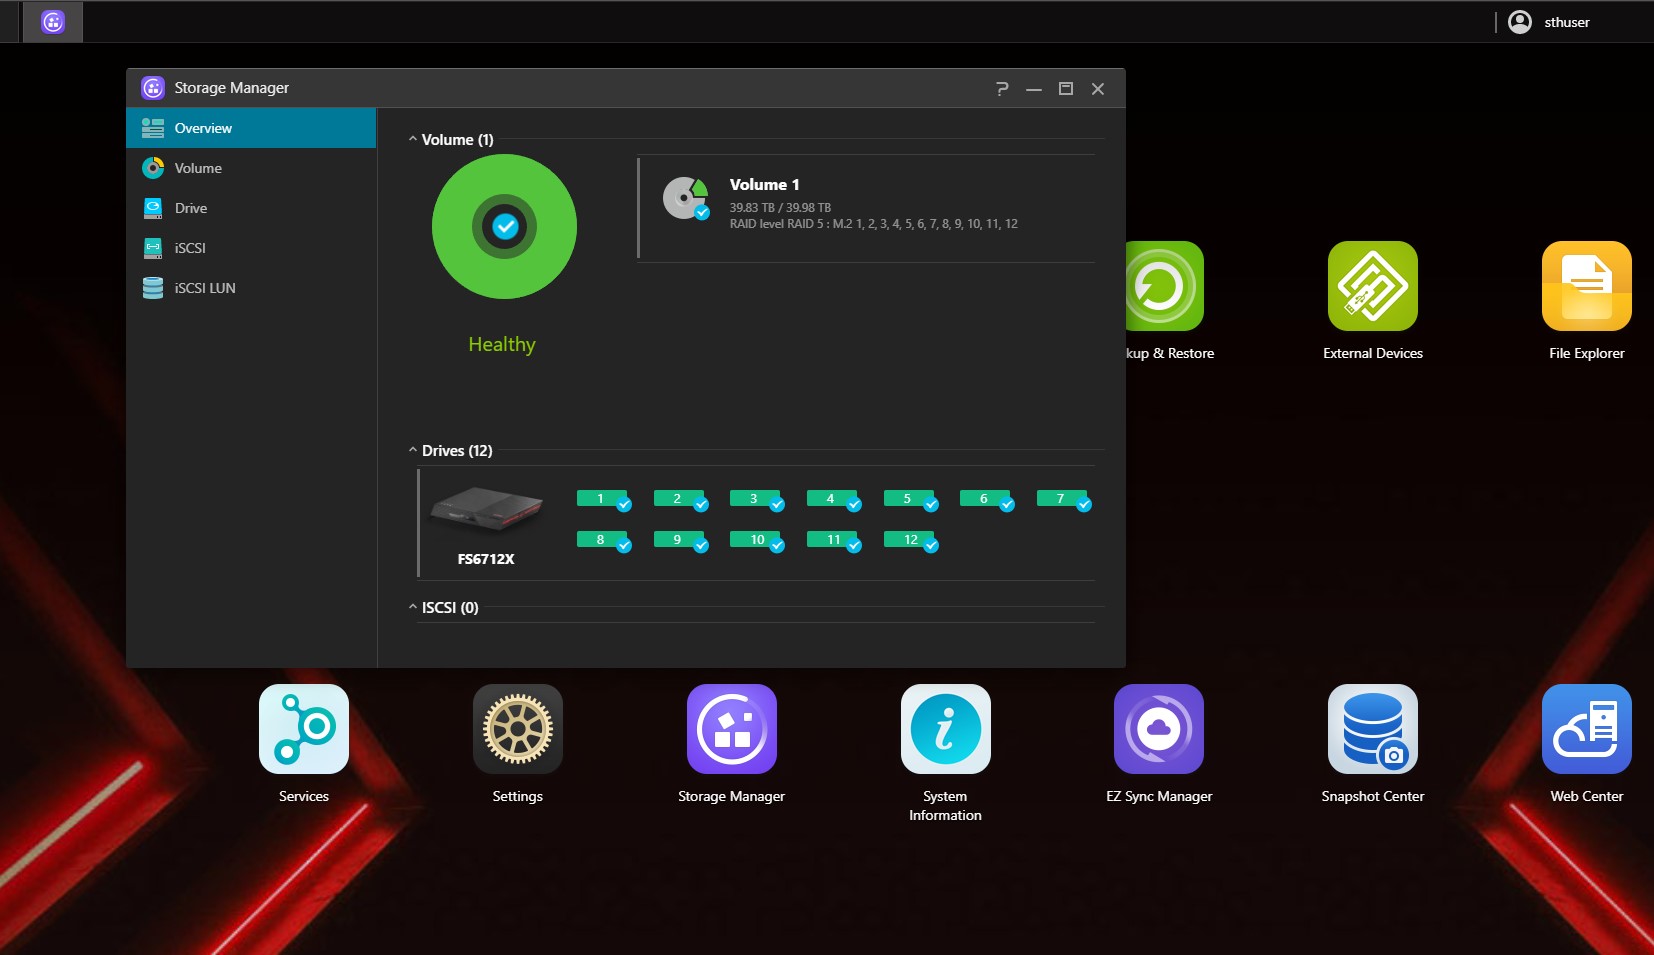Viewport: 1654px width, 955px height.
Task: Click the sthuser username label
Action: (1567, 22)
